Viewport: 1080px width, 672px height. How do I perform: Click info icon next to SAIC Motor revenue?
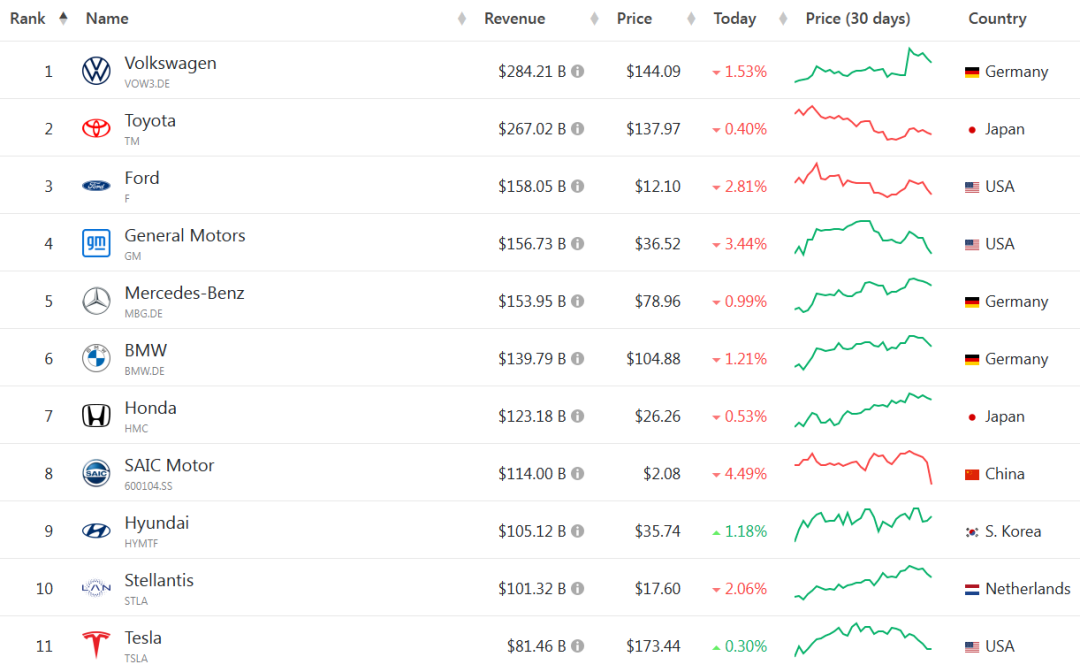coord(578,474)
